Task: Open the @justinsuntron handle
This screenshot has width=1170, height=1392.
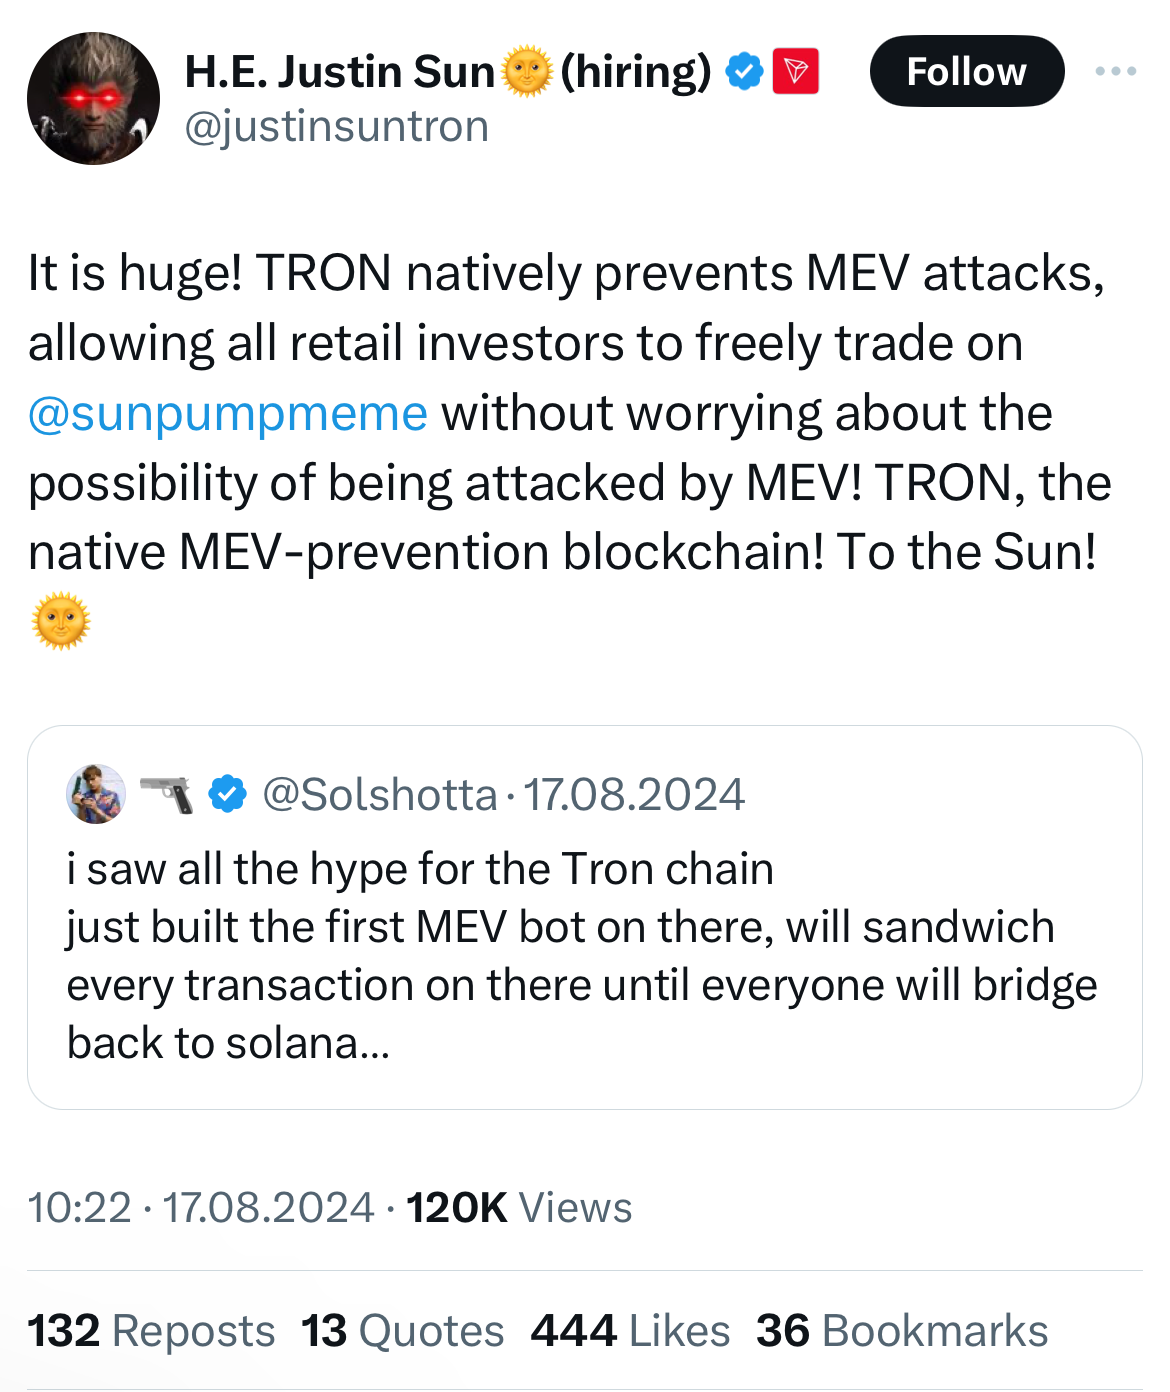Action: [x=337, y=127]
